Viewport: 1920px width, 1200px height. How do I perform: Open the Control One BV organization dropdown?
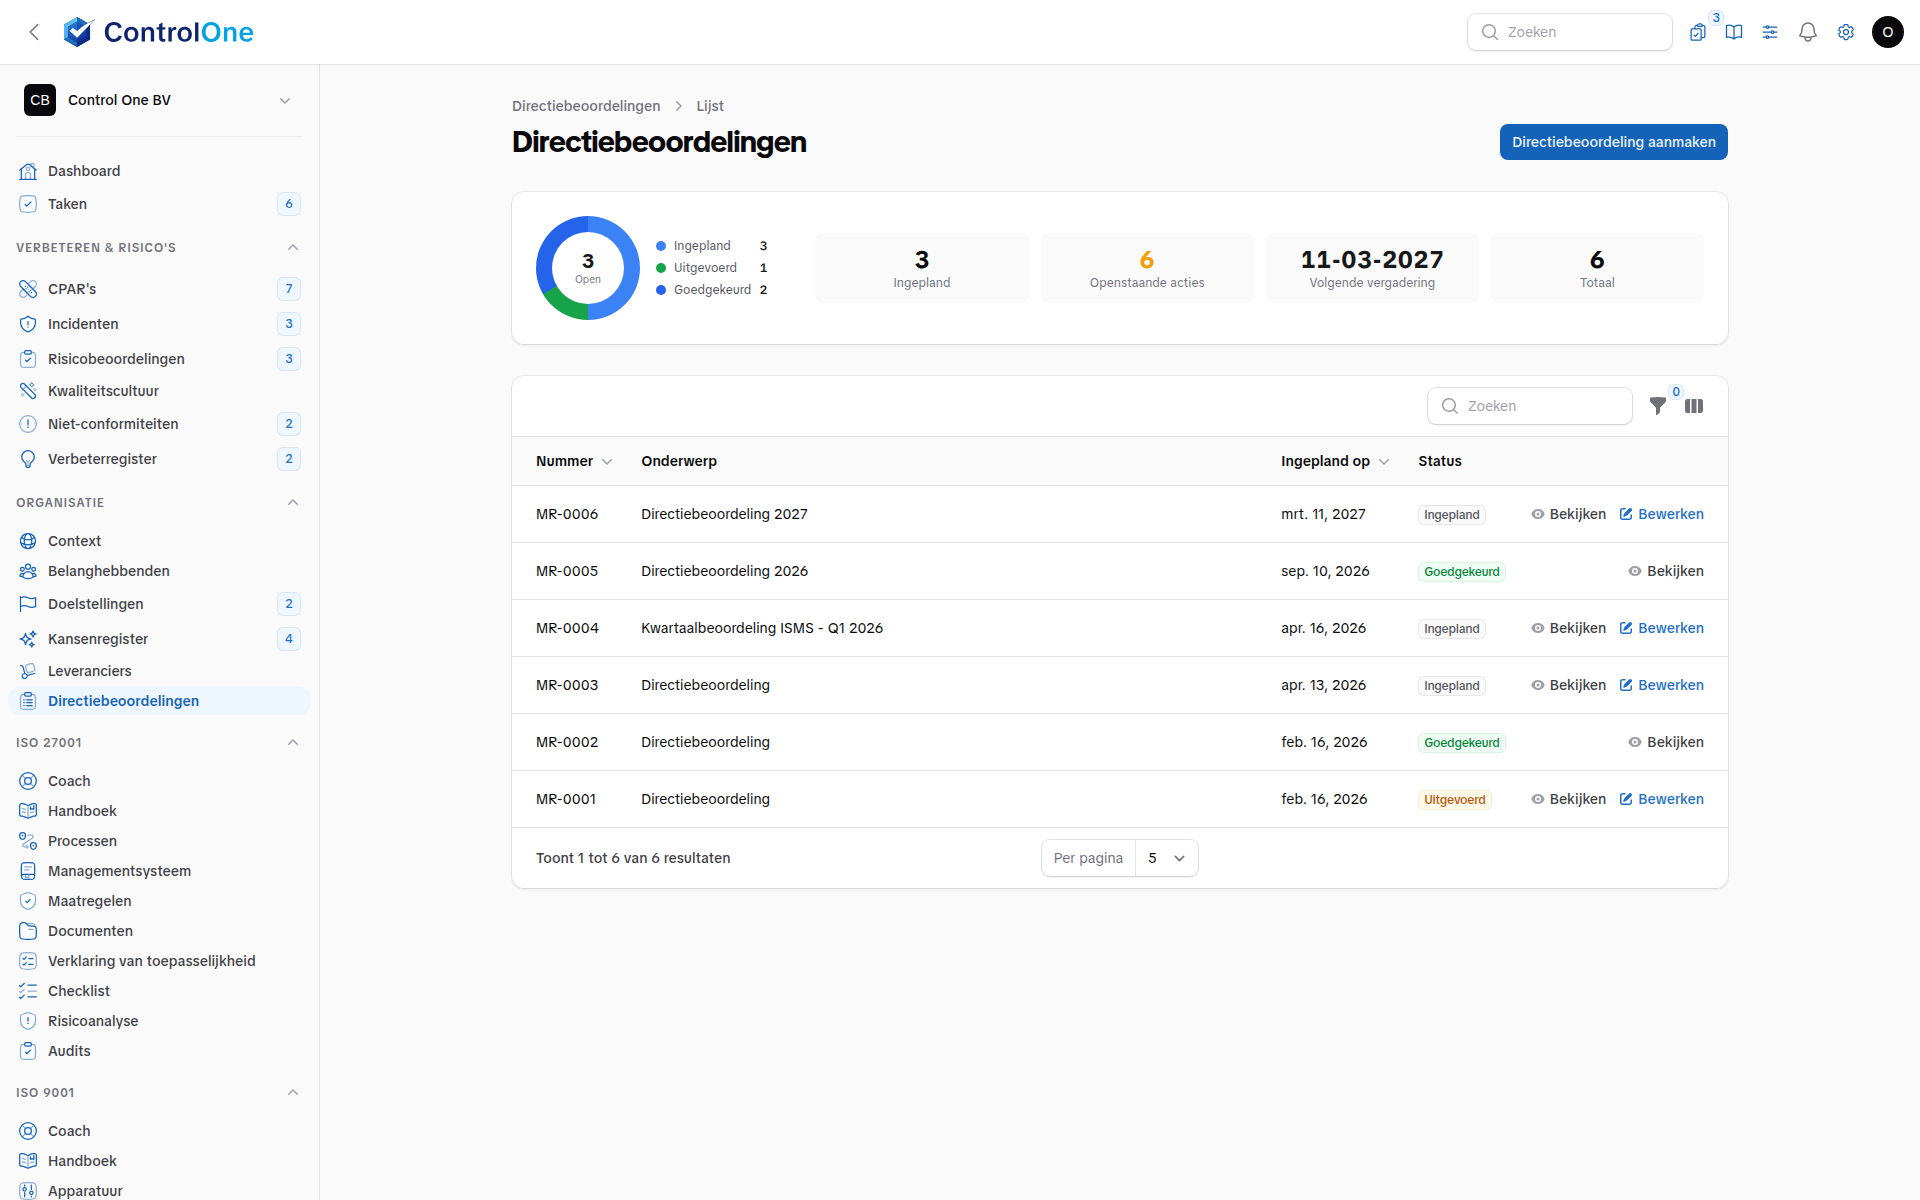(x=160, y=100)
